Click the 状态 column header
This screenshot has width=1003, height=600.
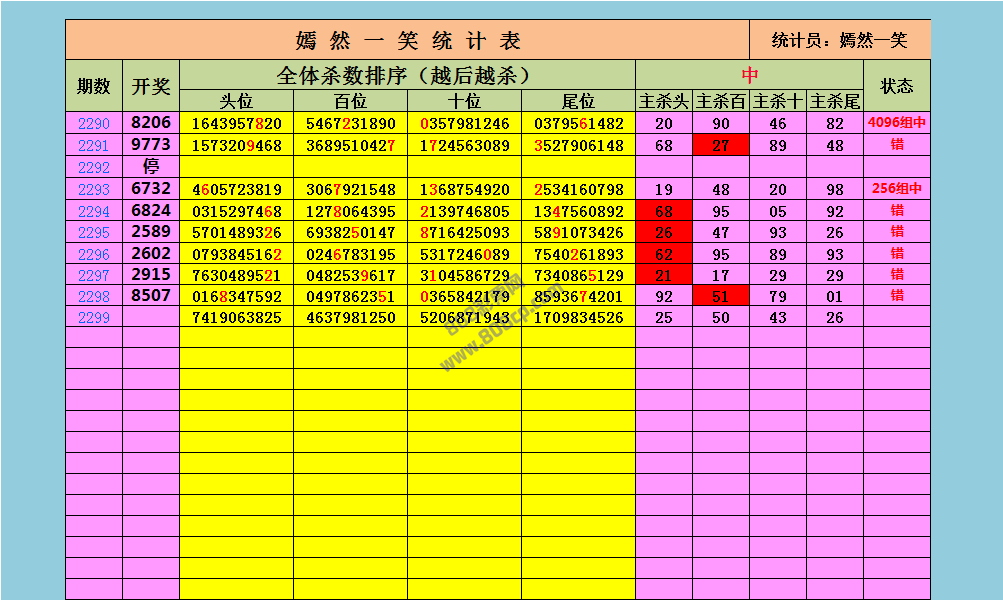point(897,86)
